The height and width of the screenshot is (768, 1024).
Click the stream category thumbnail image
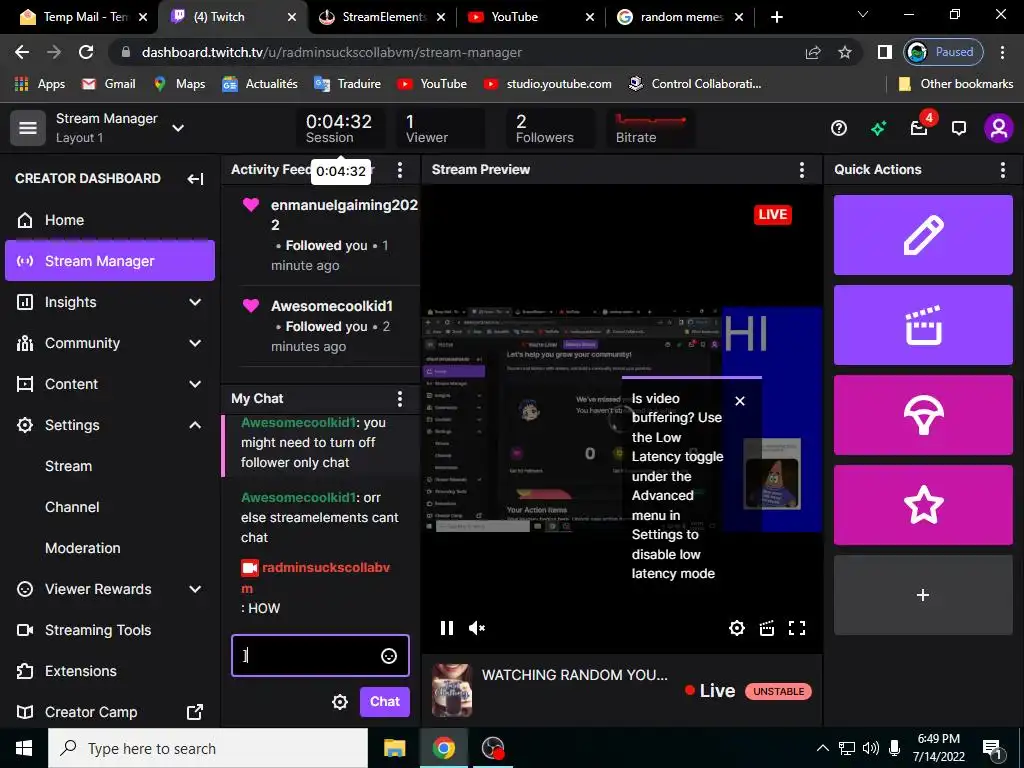click(452, 691)
